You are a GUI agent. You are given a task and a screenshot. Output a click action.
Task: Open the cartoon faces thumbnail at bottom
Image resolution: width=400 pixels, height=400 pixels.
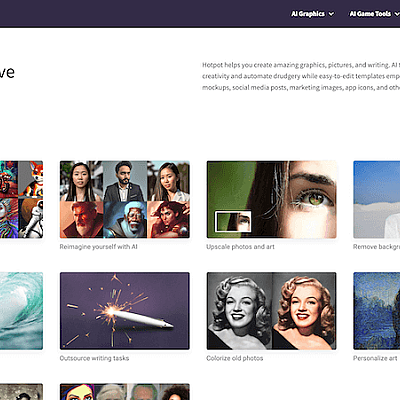coord(125,392)
